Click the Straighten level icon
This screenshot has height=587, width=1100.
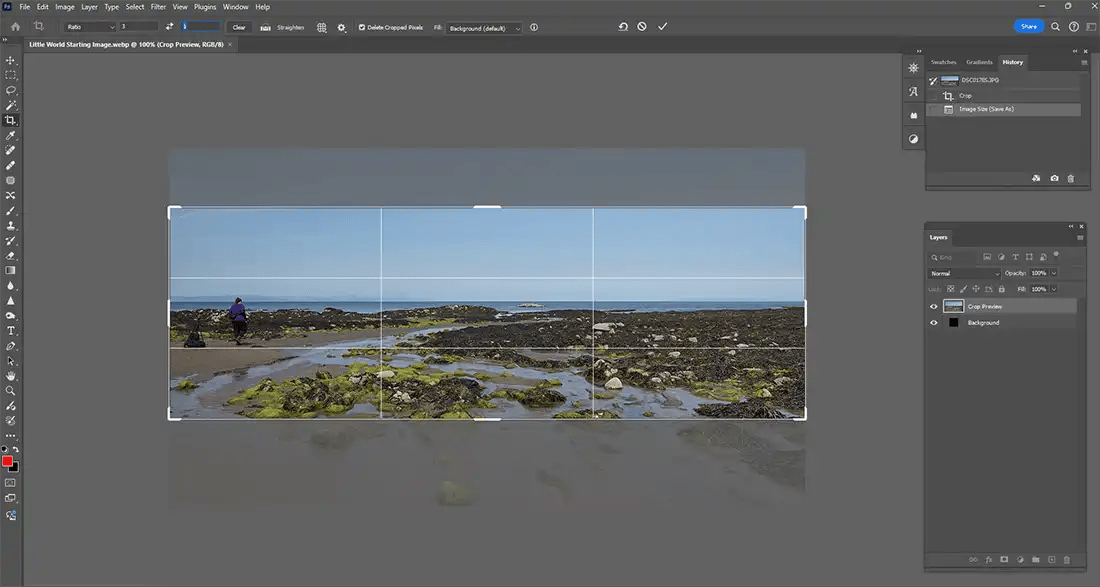(x=266, y=27)
